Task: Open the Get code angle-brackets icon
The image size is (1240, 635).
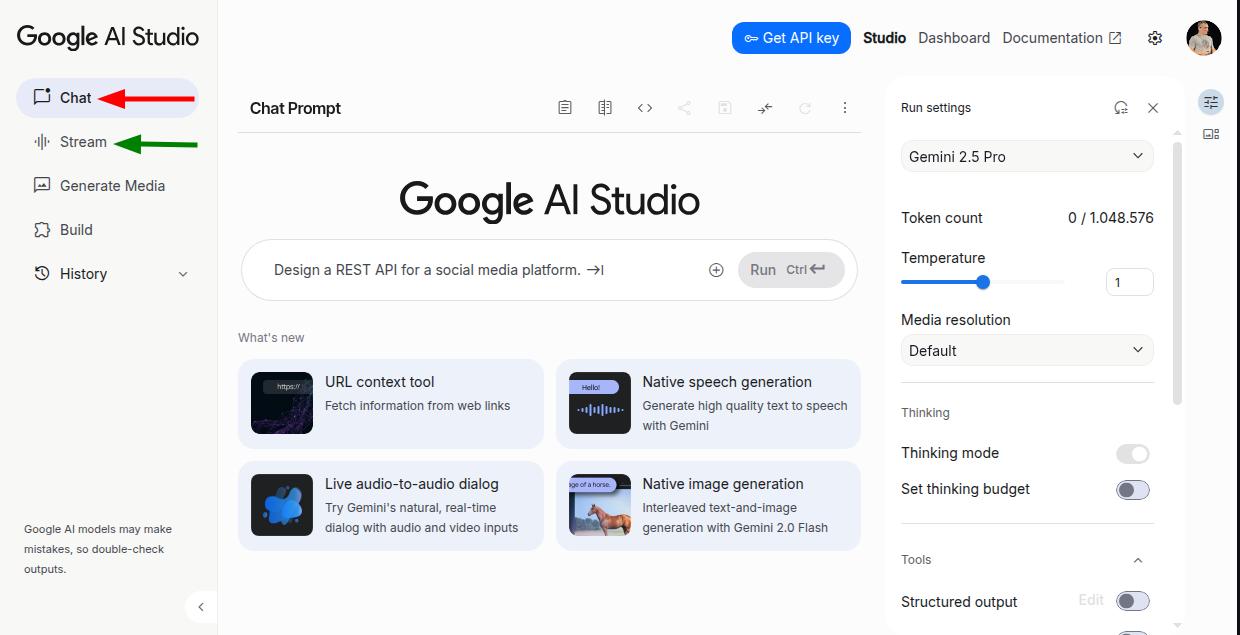Action: click(645, 108)
